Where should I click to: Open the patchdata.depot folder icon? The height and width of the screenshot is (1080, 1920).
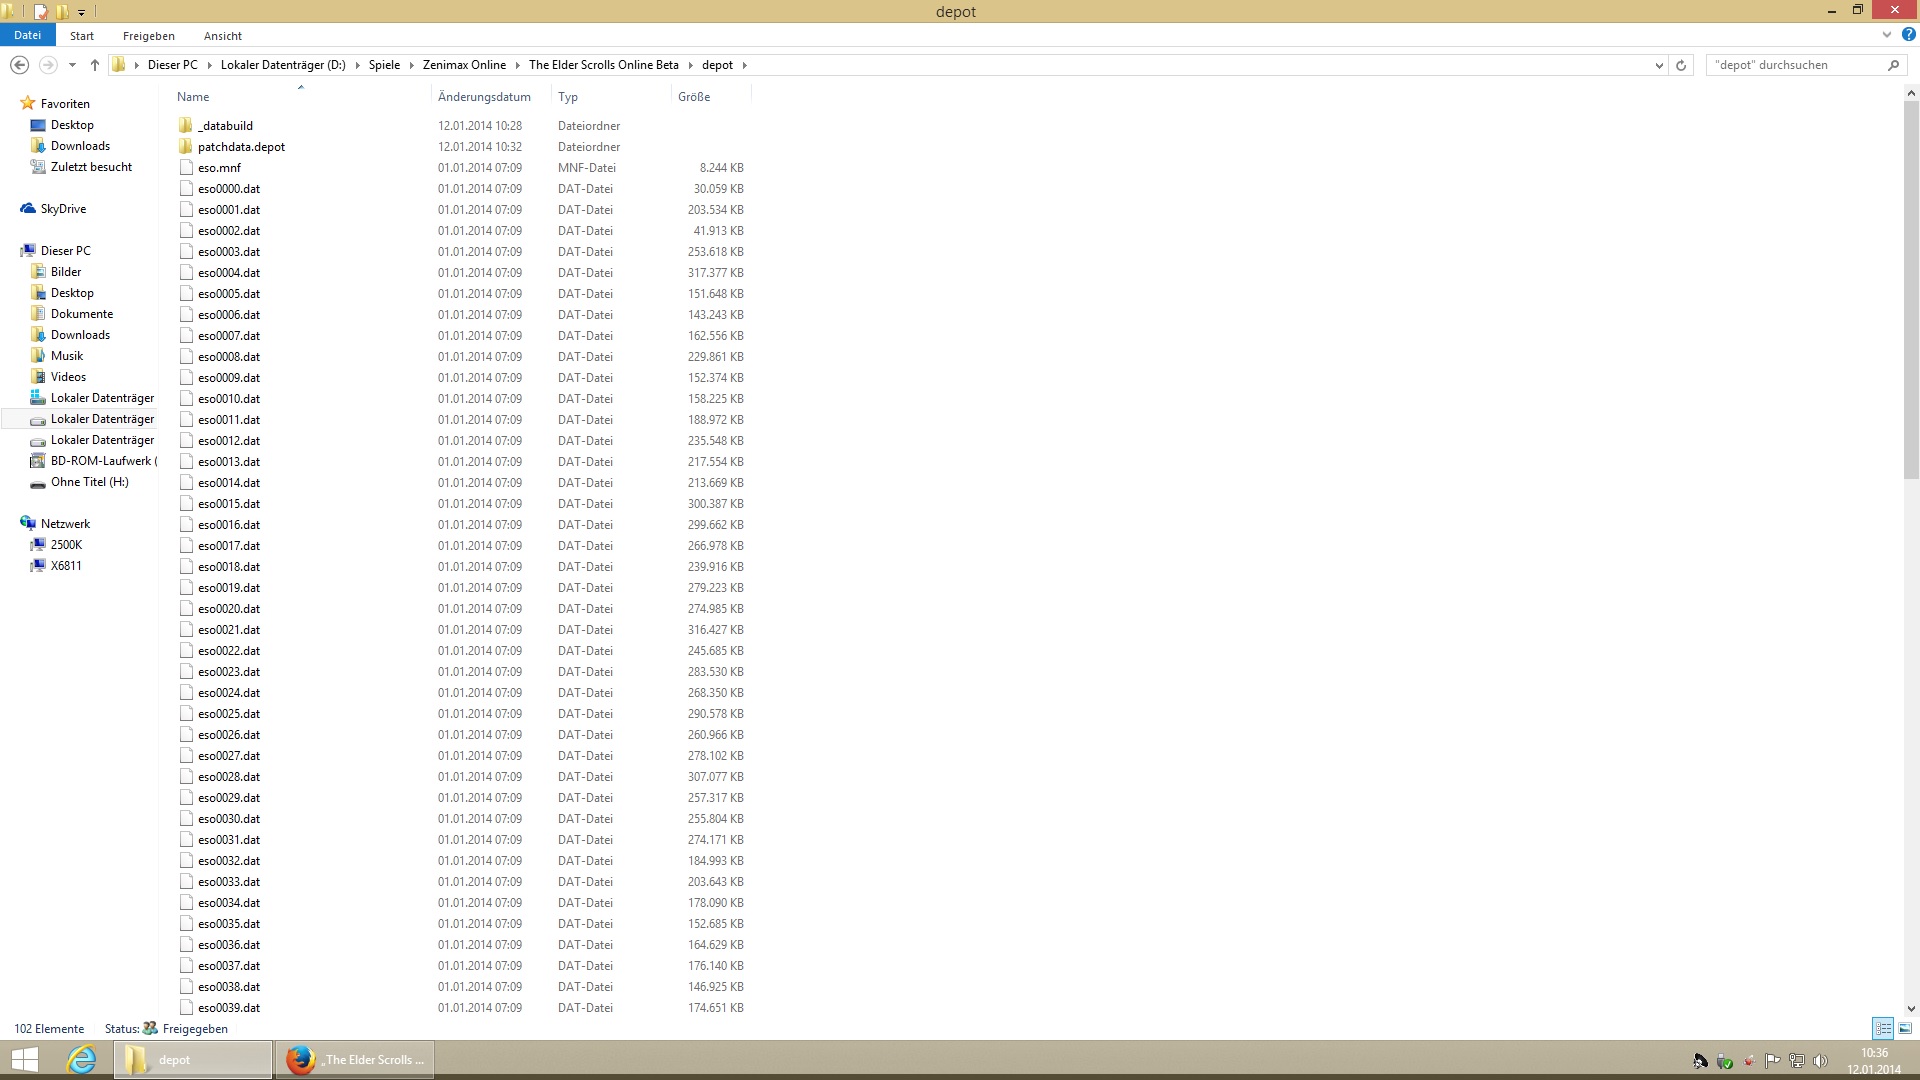pyautogui.click(x=186, y=147)
